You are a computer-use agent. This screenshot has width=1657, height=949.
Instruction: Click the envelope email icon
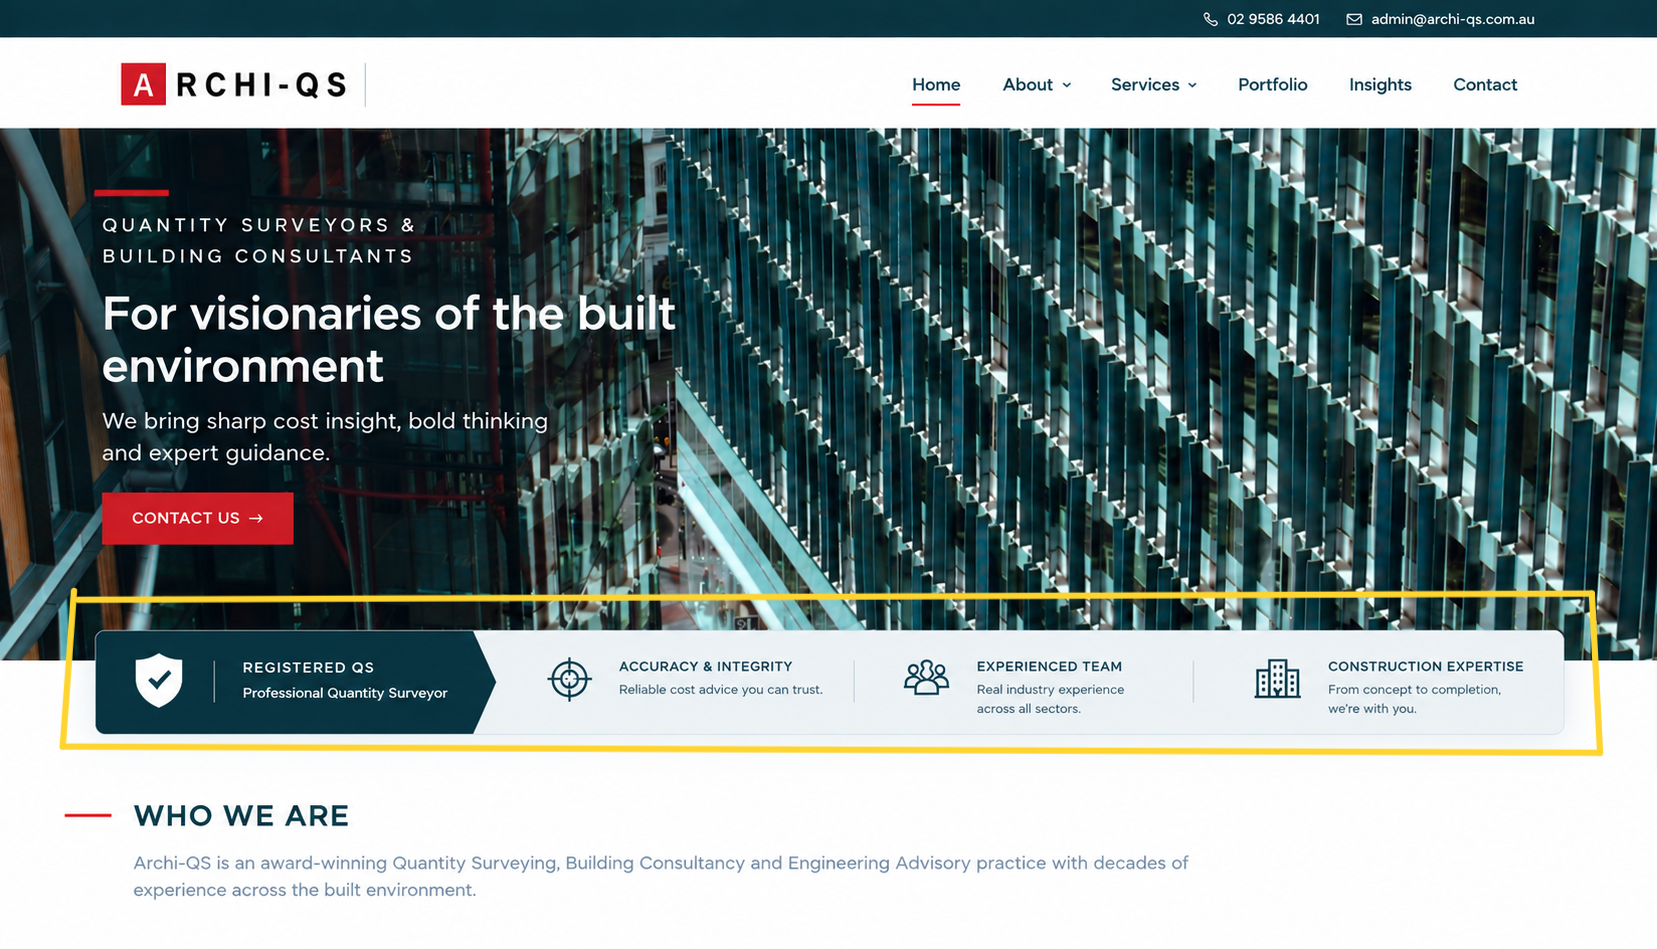pos(1354,19)
